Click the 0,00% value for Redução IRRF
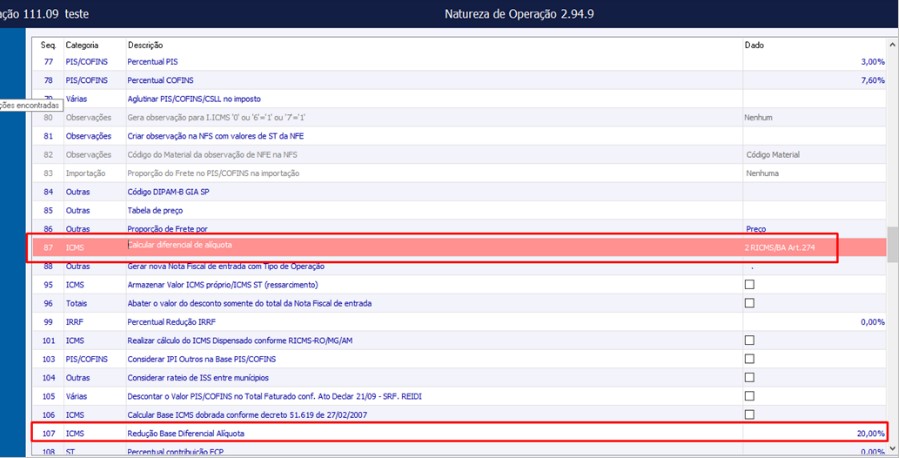 (873, 322)
